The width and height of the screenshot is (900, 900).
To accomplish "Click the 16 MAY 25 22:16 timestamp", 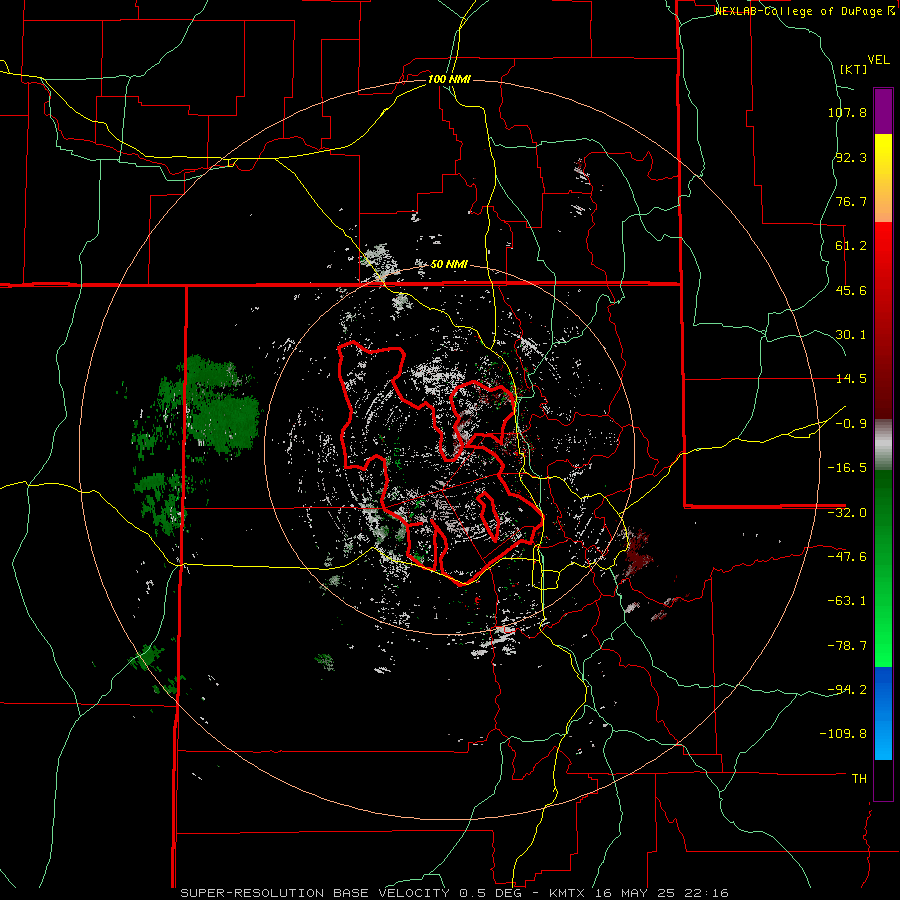I will (x=660, y=893).
